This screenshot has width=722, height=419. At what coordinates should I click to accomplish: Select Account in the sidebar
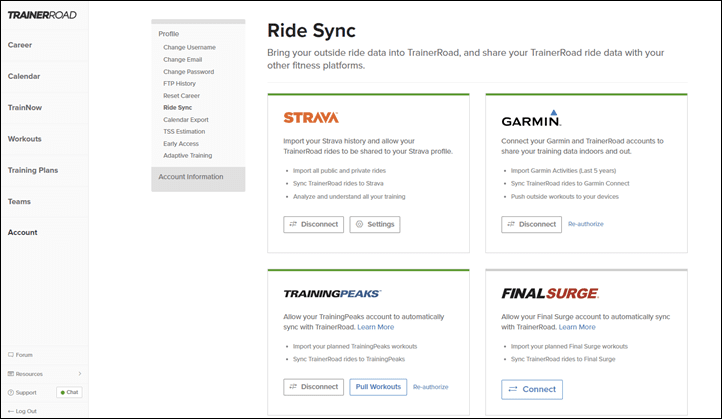[23, 233]
